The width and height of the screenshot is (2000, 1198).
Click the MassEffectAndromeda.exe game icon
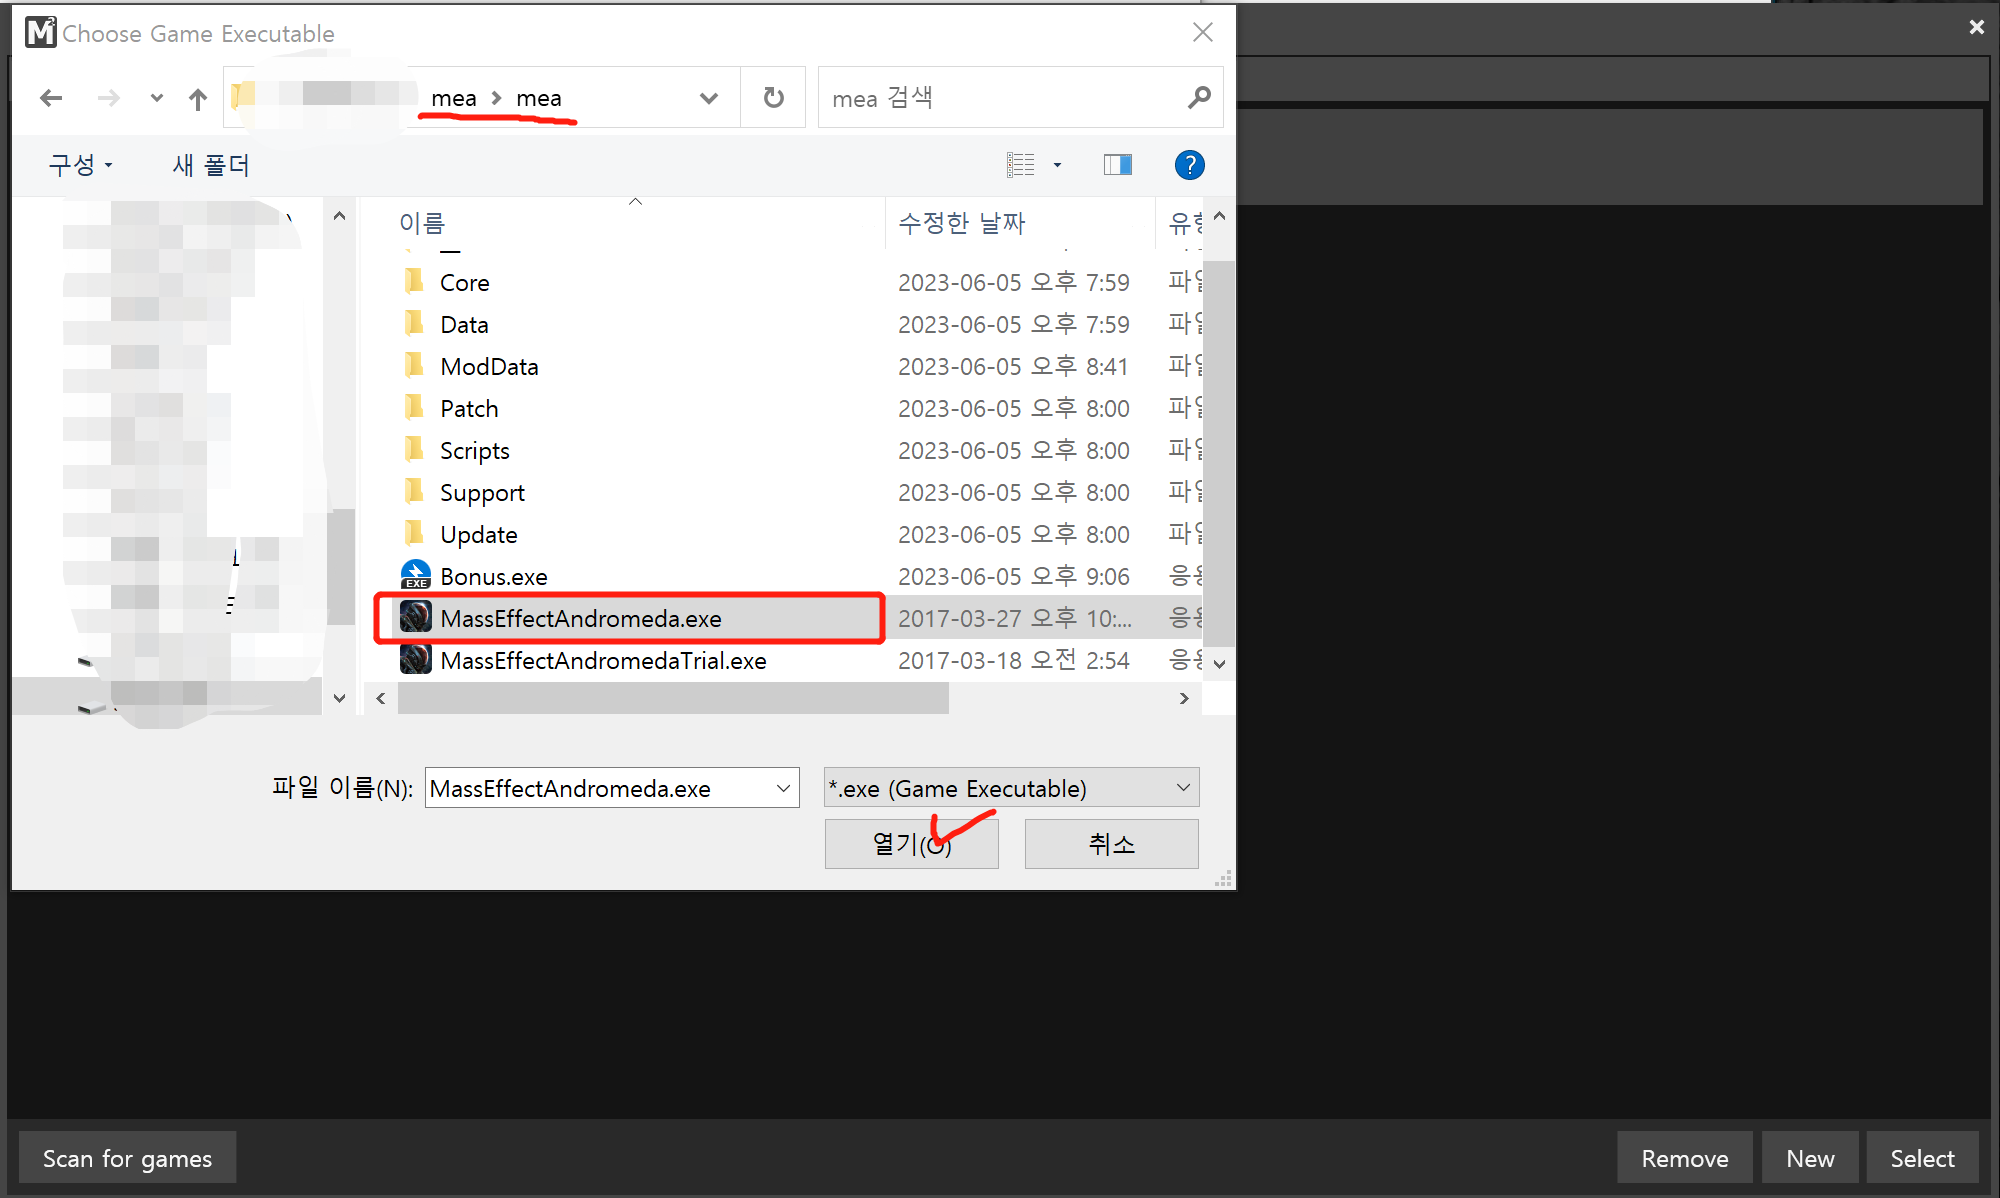click(x=415, y=617)
